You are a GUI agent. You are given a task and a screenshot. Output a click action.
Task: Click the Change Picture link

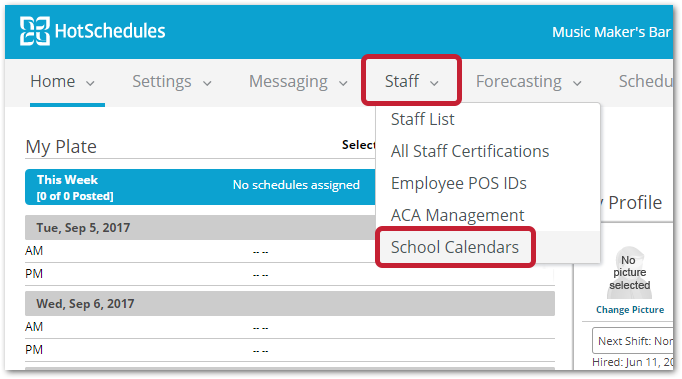click(630, 309)
